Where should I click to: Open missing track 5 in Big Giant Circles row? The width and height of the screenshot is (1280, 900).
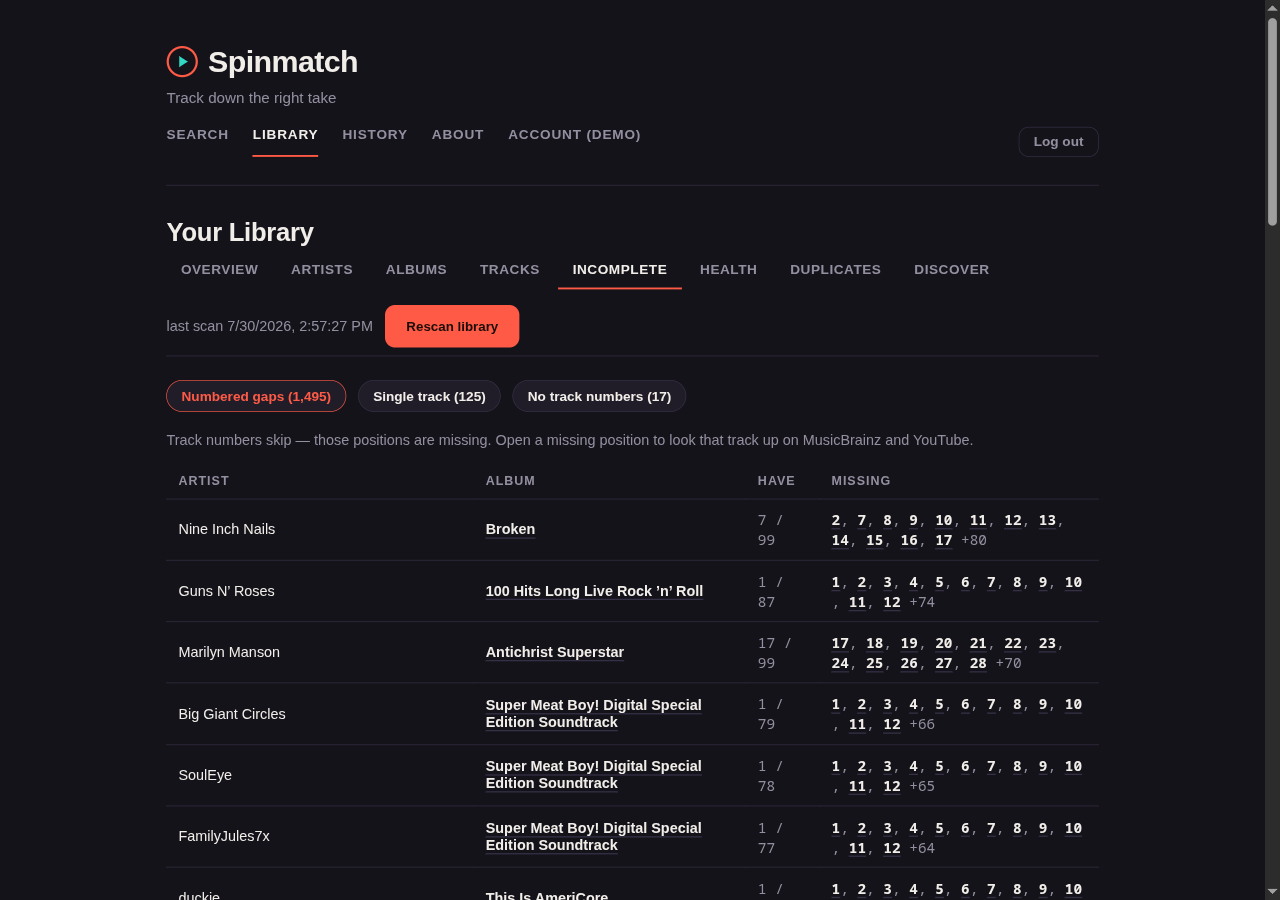(x=940, y=704)
